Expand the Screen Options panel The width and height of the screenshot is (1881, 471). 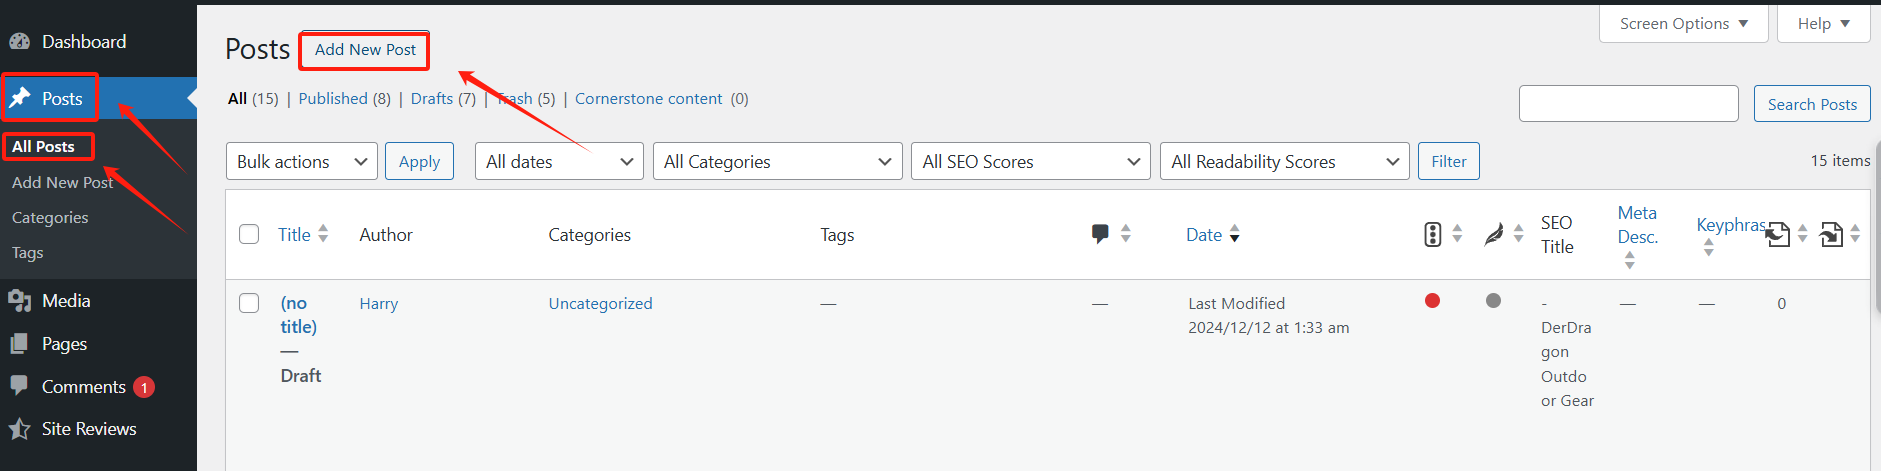1683,24
